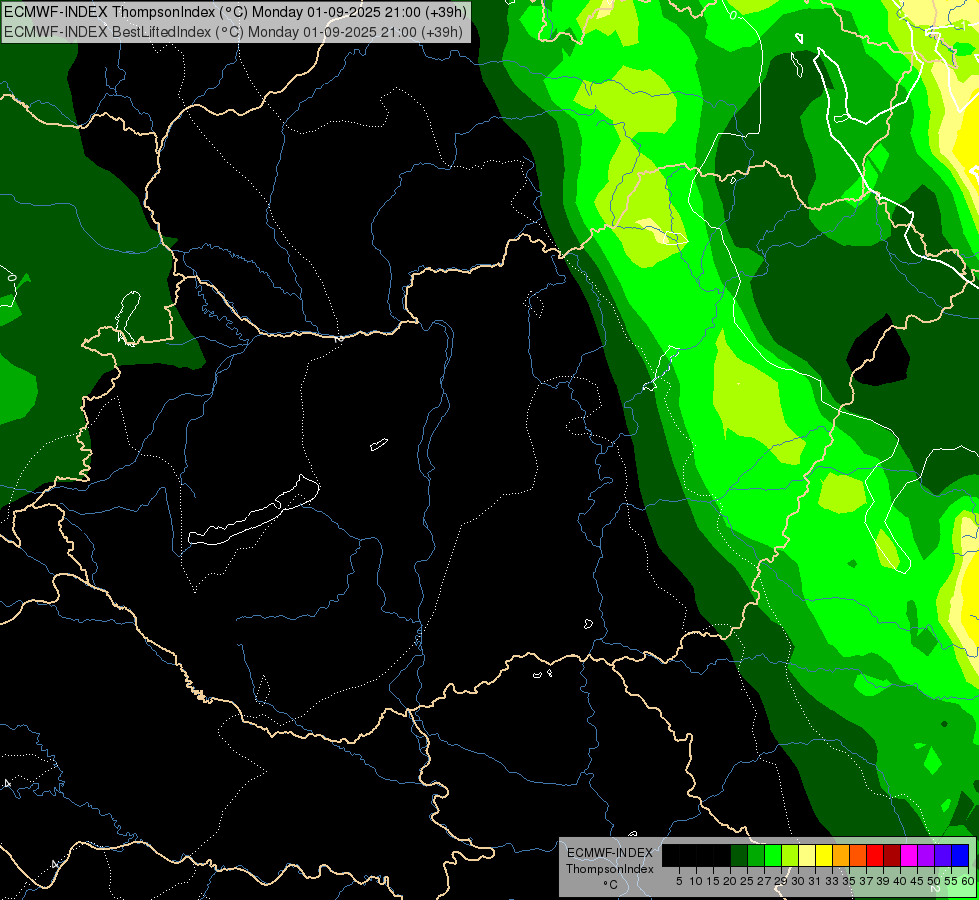Select the bright green 27-29 legend swatch
Screen dimensions: 979x900
[773, 855]
